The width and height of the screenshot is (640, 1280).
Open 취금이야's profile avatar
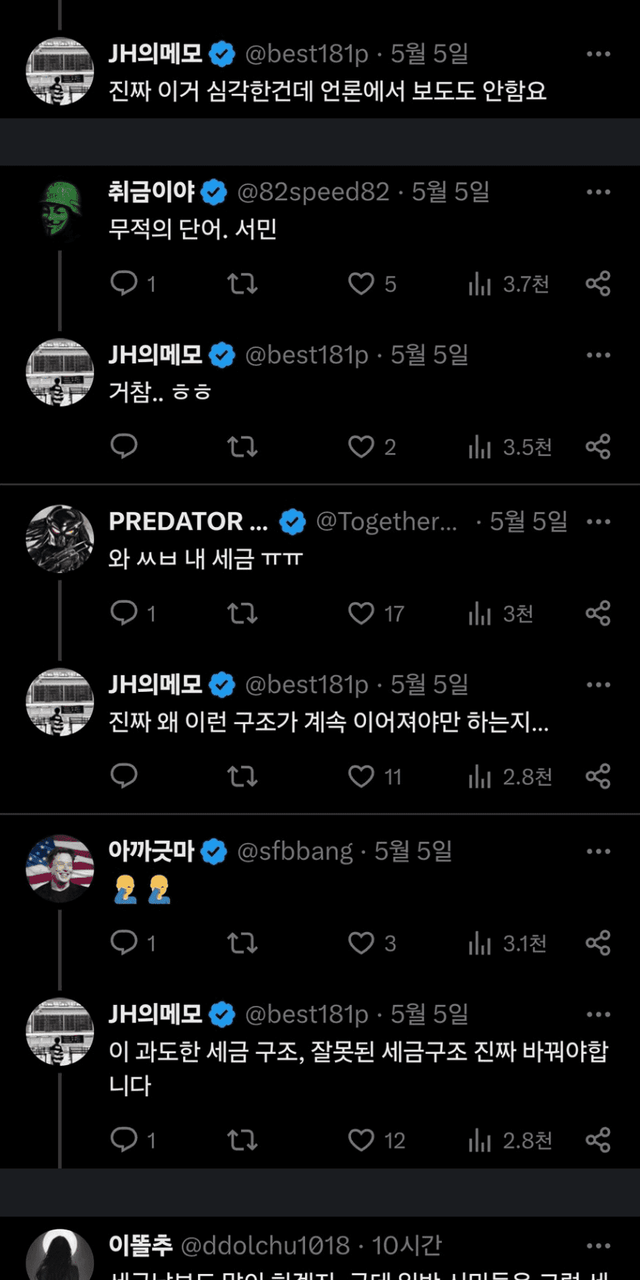59,209
